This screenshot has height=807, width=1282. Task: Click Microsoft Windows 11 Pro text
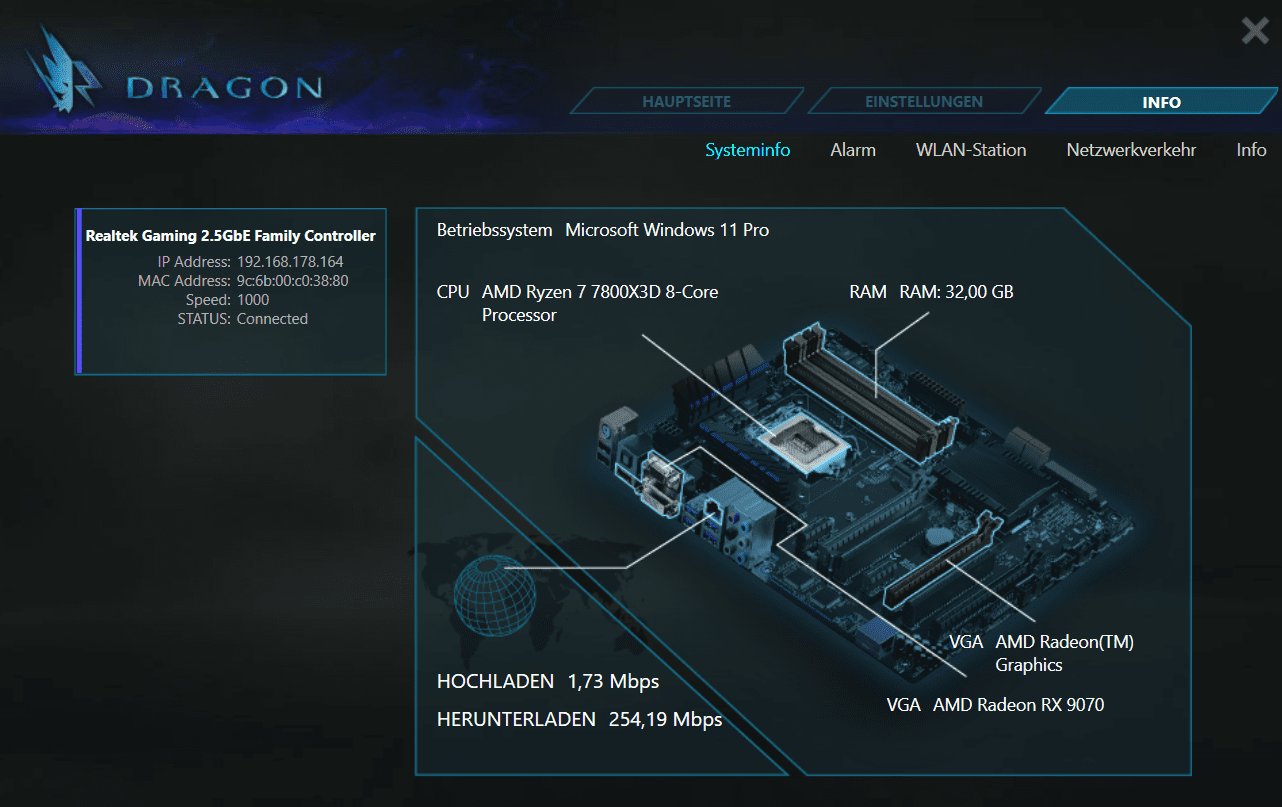(667, 230)
